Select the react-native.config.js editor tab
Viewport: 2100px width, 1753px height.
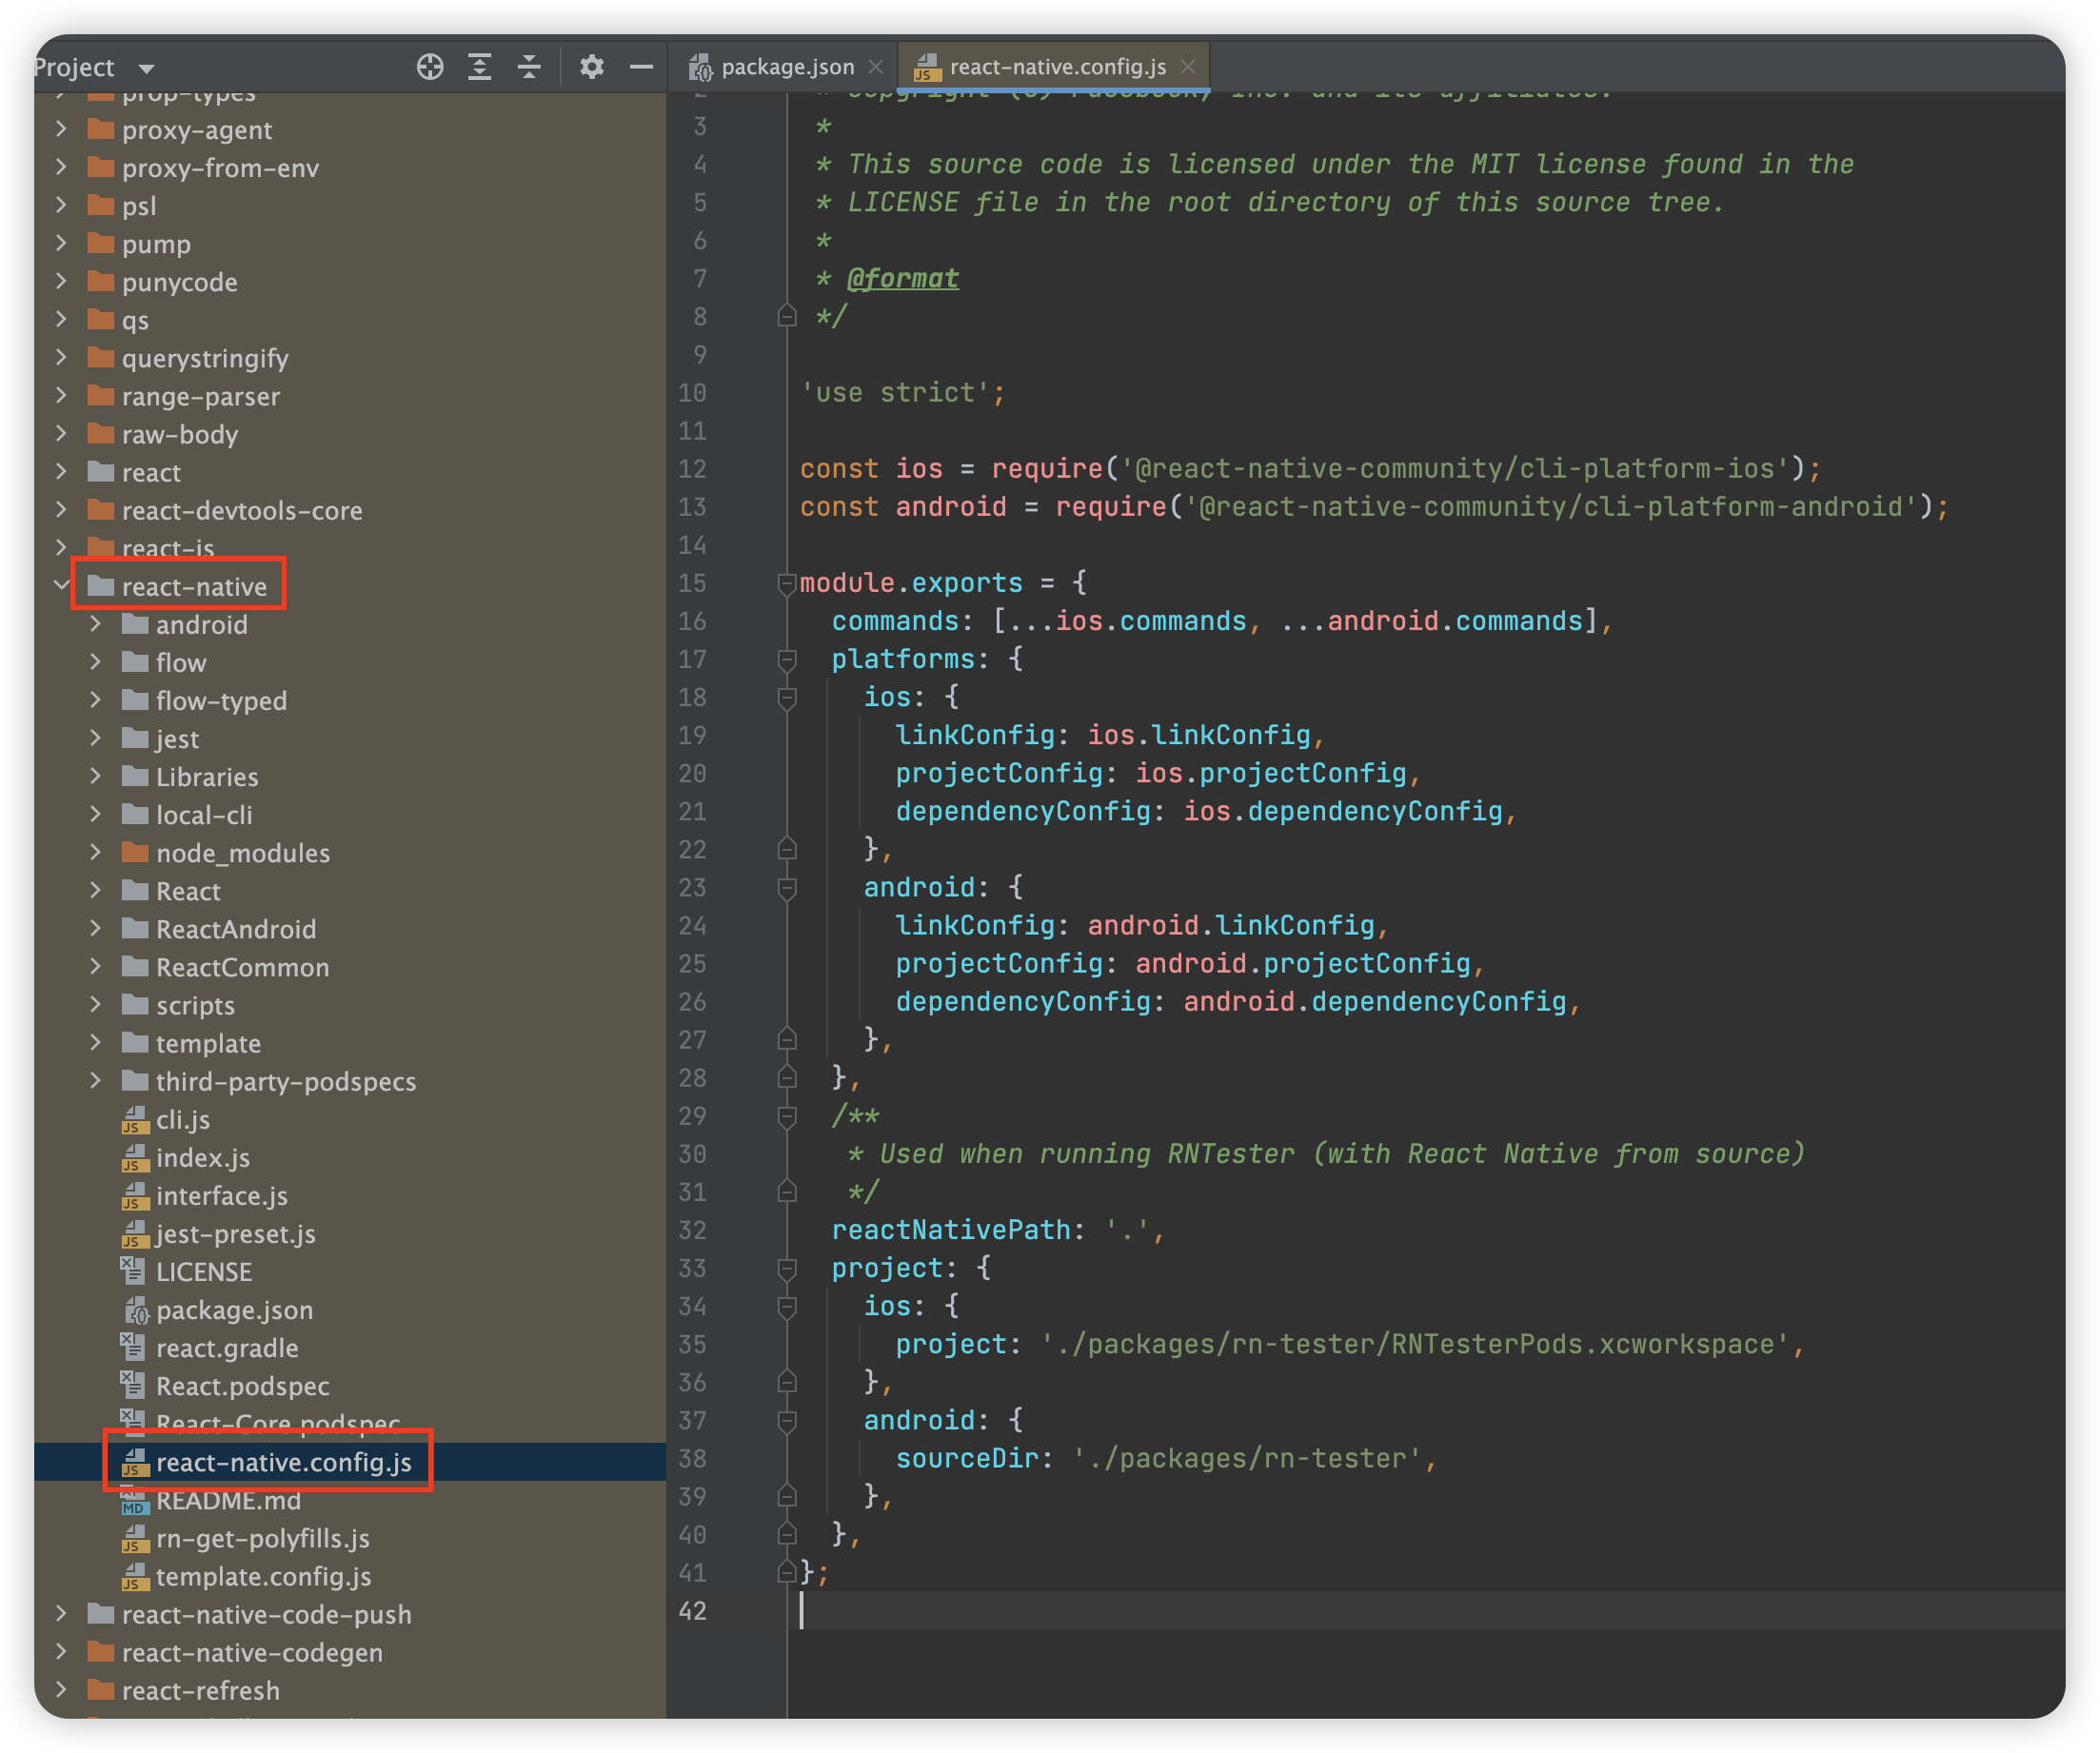[1057, 67]
